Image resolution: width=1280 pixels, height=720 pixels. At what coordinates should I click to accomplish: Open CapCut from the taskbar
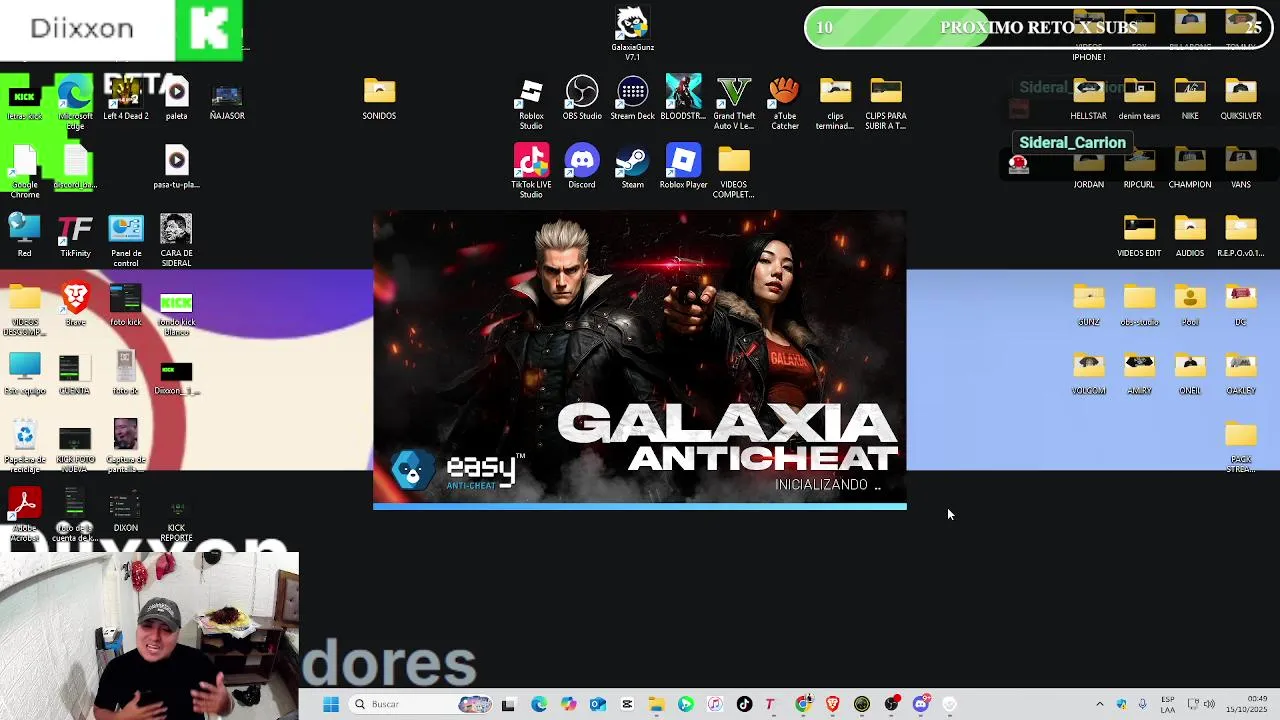[627, 704]
